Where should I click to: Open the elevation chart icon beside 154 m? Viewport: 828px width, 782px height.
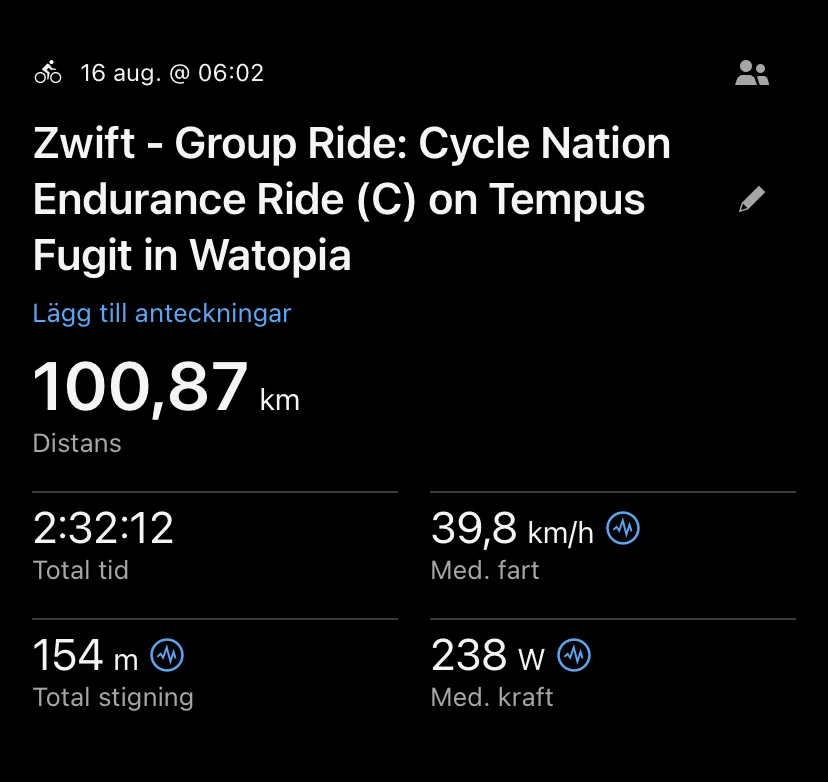click(x=167, y=656)
